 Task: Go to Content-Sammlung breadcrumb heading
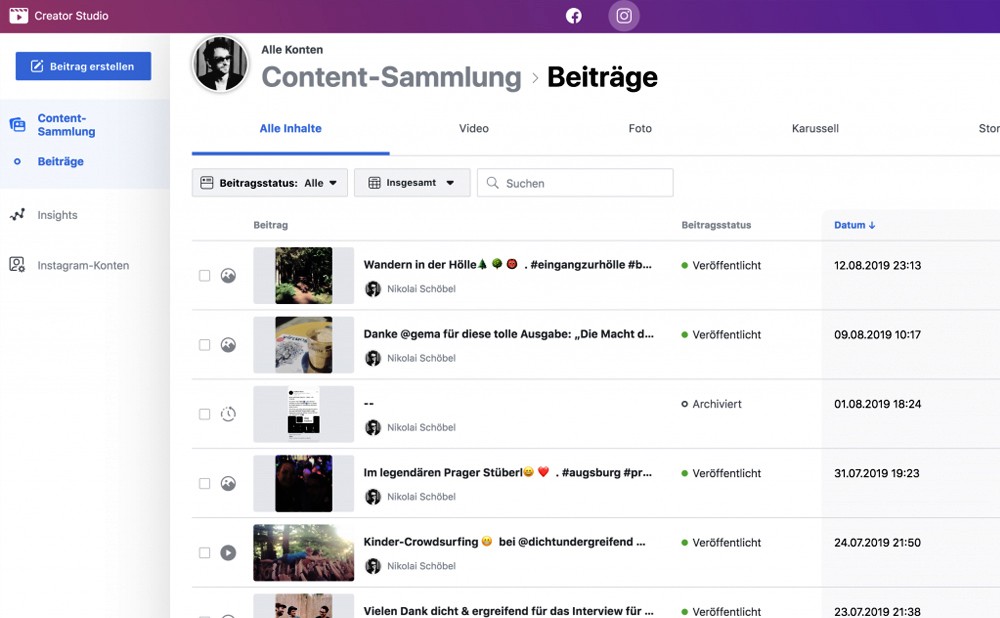(391, 77)
